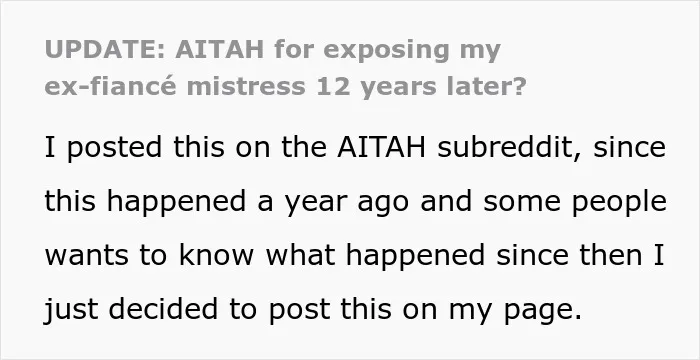This screenshot has width=700, height=360.
Task: Click the word just in the last line
Action: (71, 310)
